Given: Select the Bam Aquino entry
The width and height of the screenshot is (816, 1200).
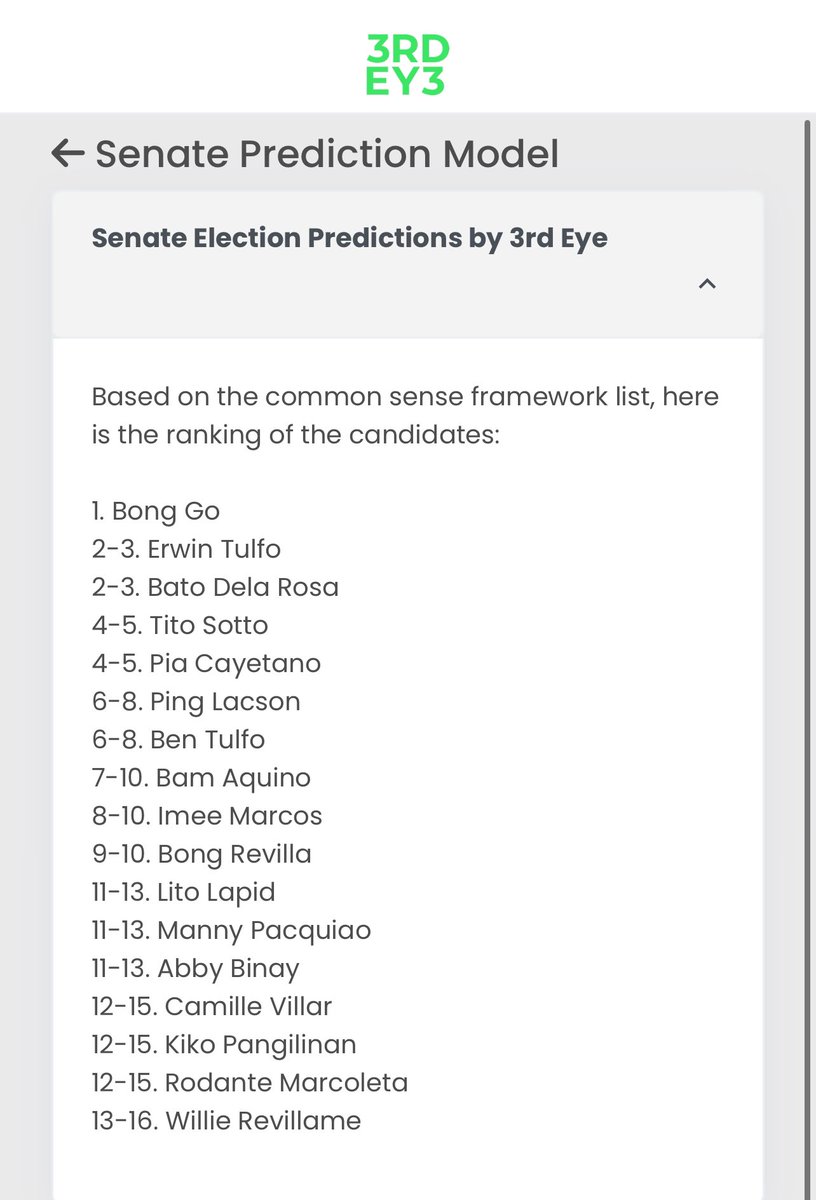Looking at the screenshot, I should pyautogui.click(x=201, y=777).
